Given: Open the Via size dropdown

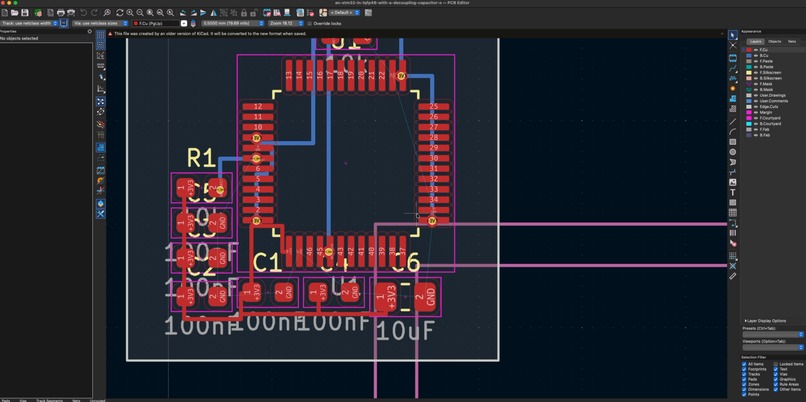Looking at the screenshot, I should coord(100,23).
